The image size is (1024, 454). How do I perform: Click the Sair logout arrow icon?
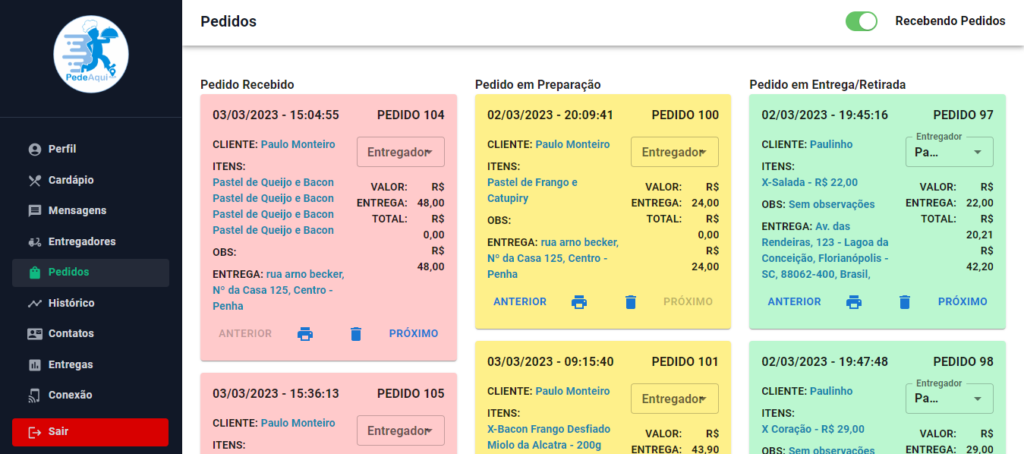tap(35, 432)
